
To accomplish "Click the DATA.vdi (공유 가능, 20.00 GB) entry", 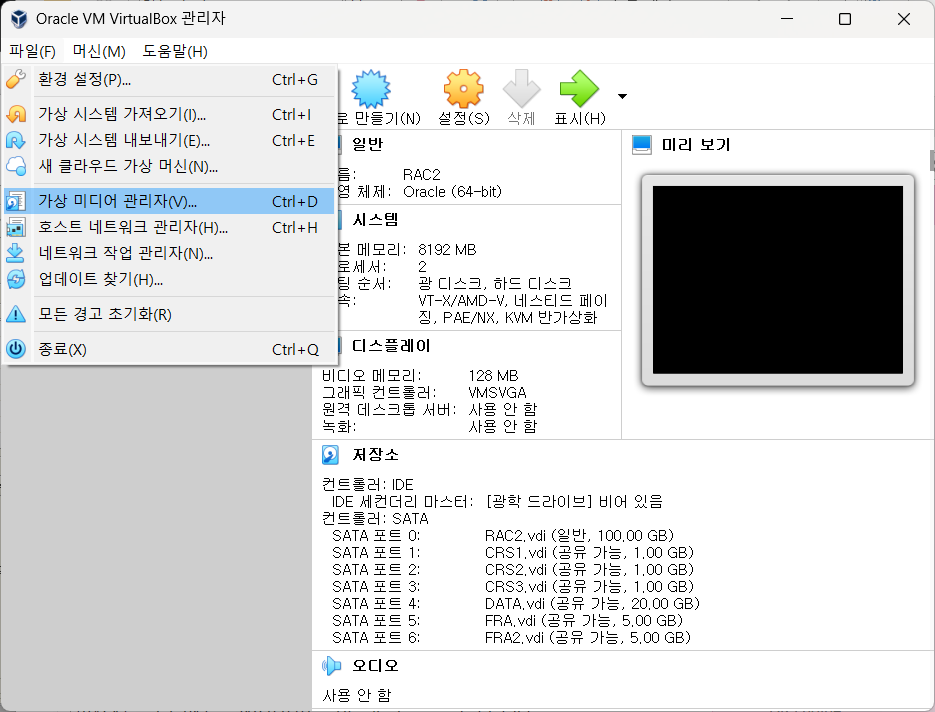I will 592,603.
